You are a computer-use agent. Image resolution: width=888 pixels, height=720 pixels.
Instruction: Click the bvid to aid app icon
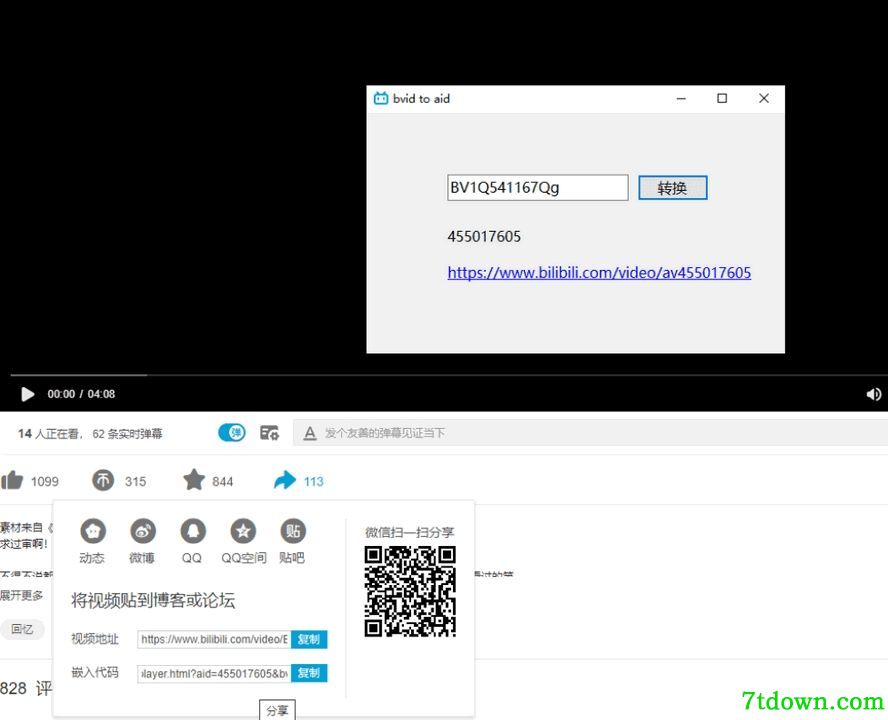pos(381,99)
